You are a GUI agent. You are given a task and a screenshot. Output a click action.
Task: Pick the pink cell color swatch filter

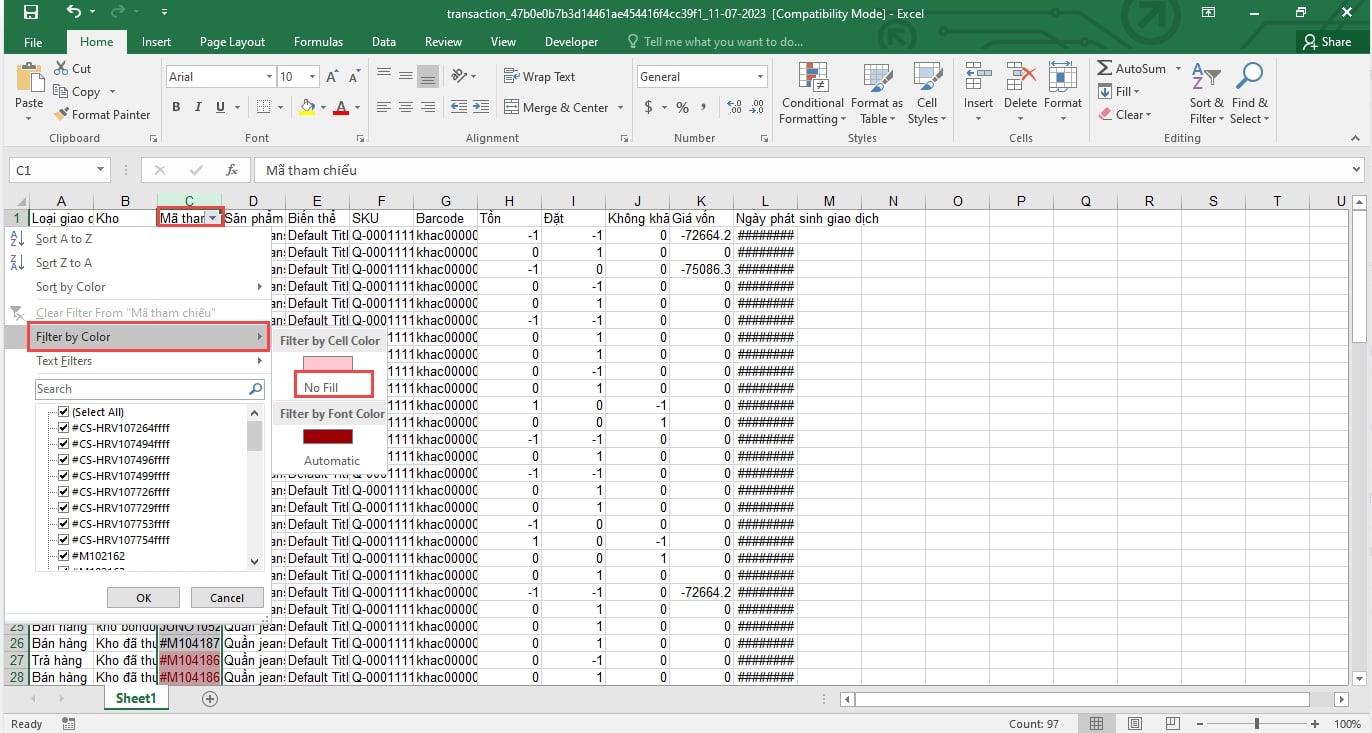point(328,364)
